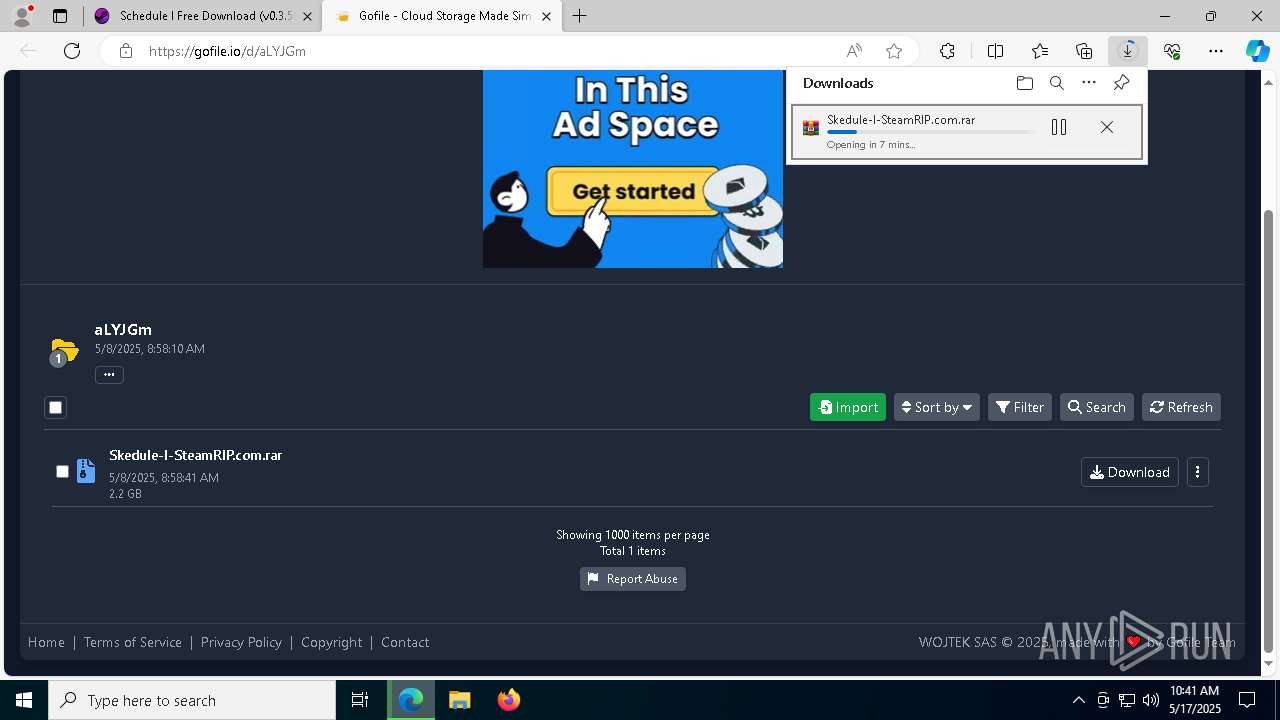Open the Edge profile icon

click(x=22, y=16)
